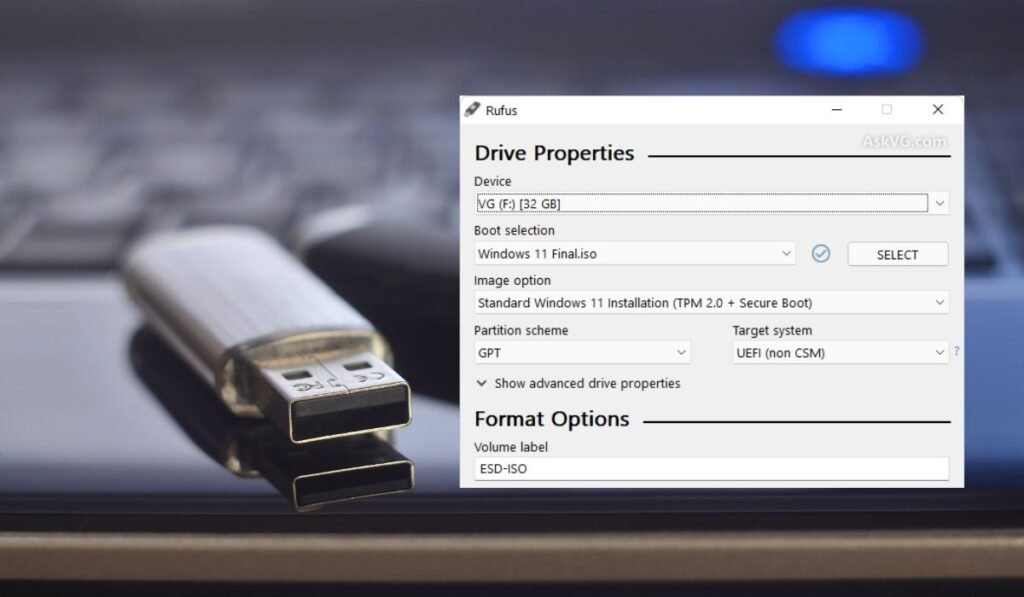The image size is (1024, 597).
Task: Expand Show advanced drive properties
Action: click(x=578, y=383)
